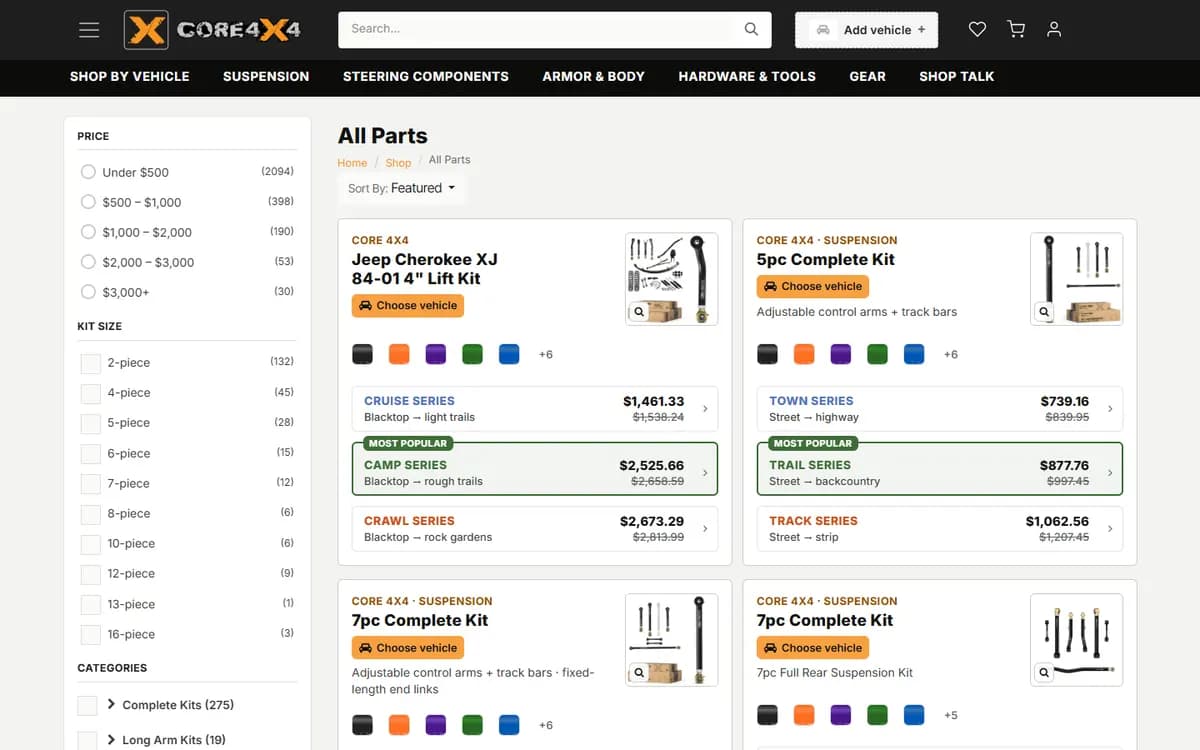Viewport: 1200px width, 750px height.
Task: Focus the Search input field
Action: [x=537, y=29]
